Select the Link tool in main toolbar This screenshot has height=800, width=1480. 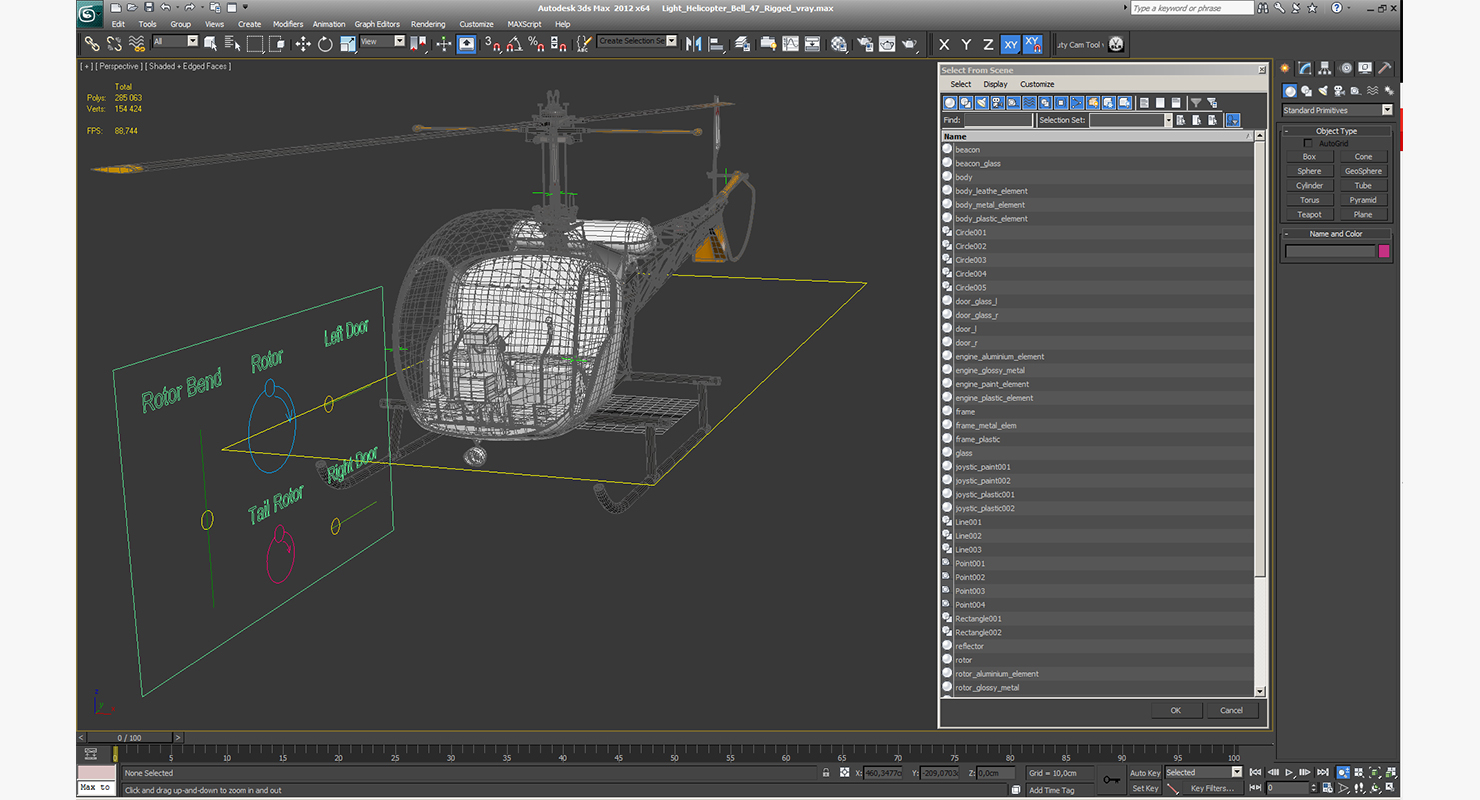point(91,44)
